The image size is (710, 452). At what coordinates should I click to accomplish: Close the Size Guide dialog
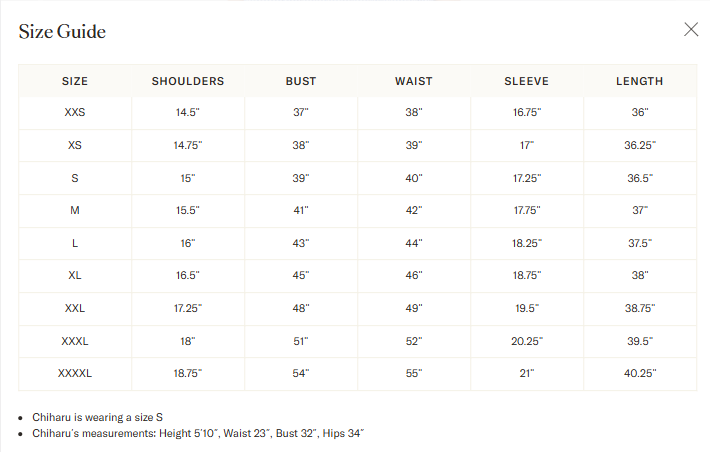coord(691,30)
